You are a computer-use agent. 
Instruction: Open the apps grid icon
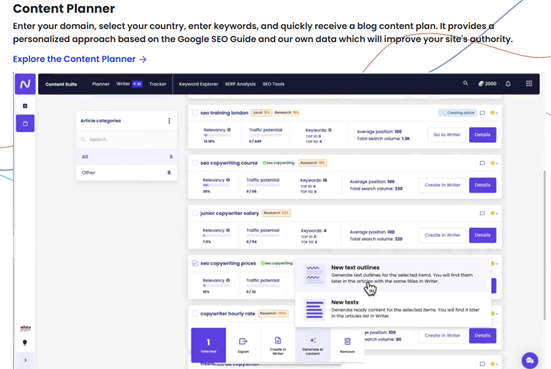click(x=529, y=84)
